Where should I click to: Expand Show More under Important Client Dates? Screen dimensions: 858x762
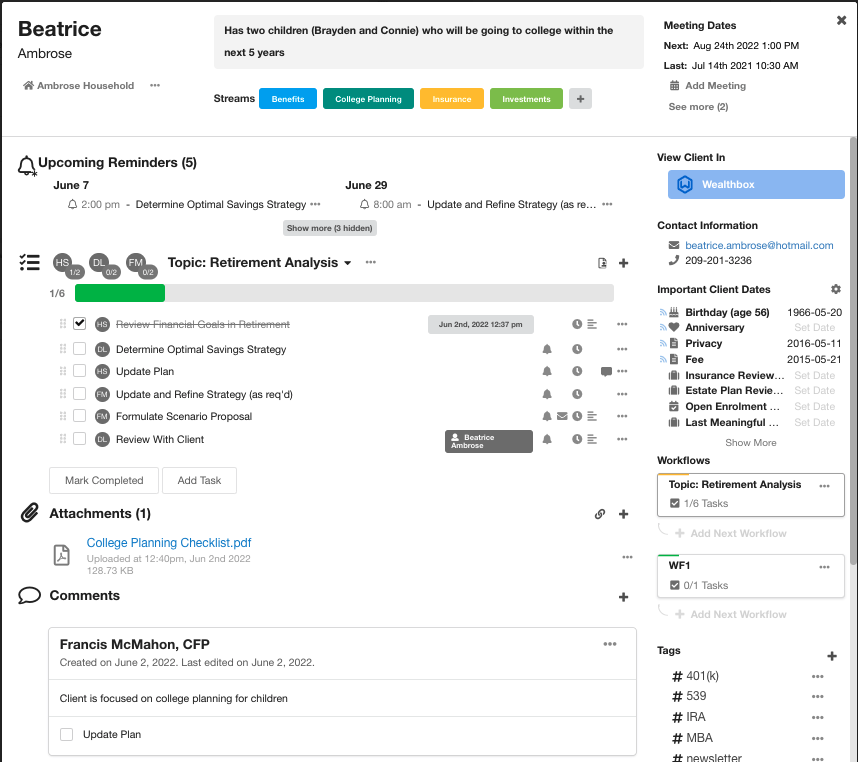click(x=750, y=443)
